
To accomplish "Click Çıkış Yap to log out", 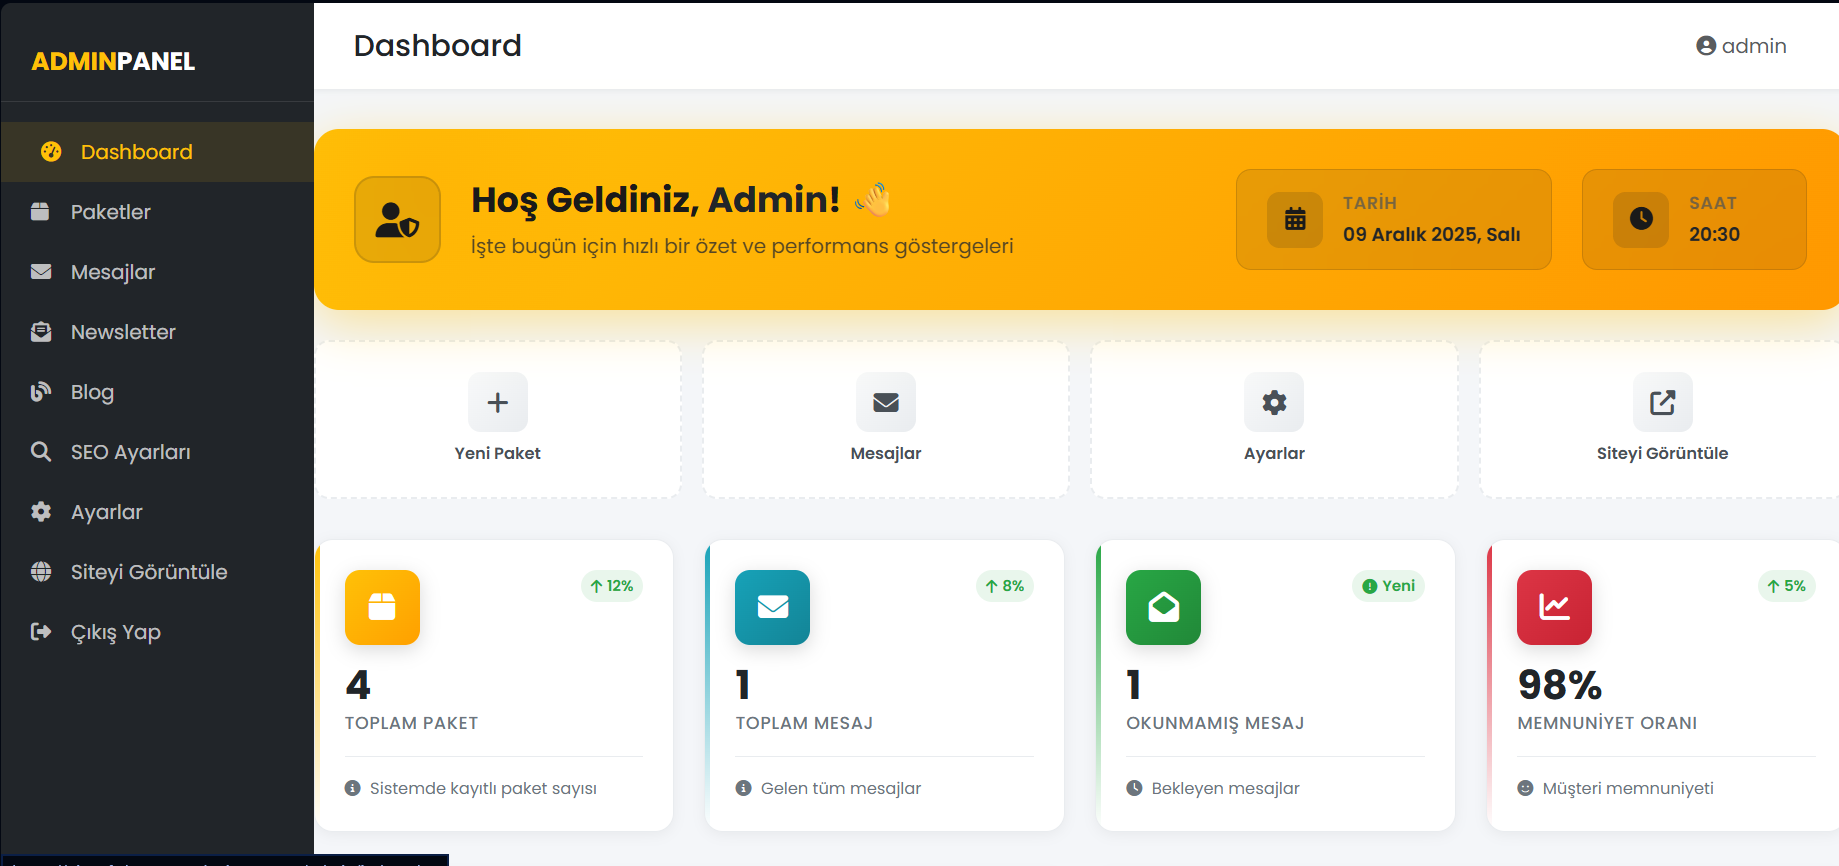I will coord(115,632).
